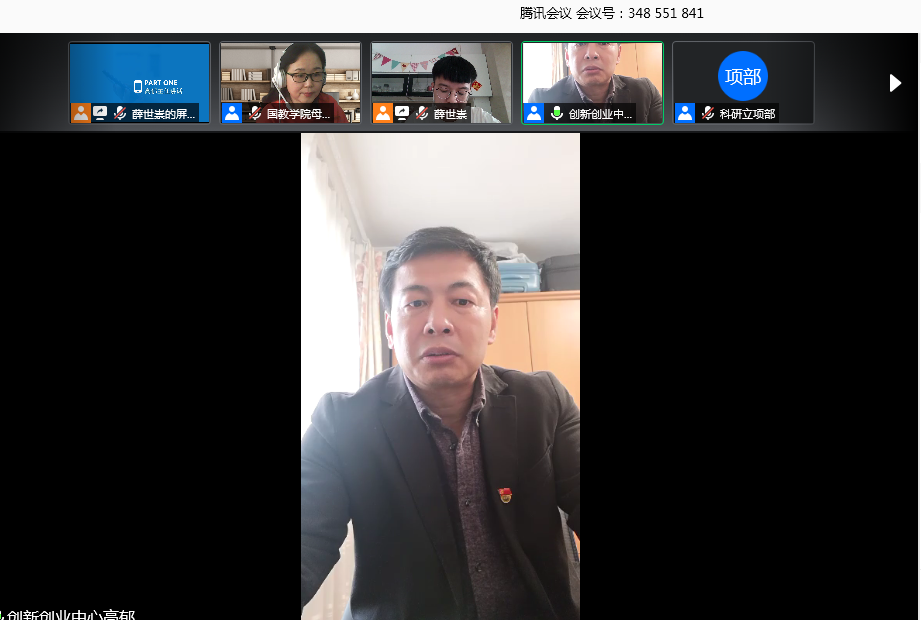The image size is (921, 620).
Task: Click the muted mic icon on 薛世崇的屏 tile
Action: [x=120, y=113]
